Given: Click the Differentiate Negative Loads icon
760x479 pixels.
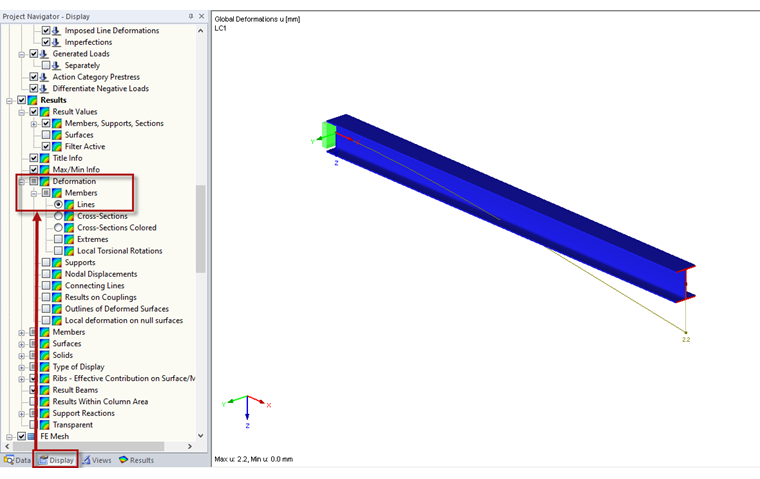Looking at the screenshot, I should (45, 89).
